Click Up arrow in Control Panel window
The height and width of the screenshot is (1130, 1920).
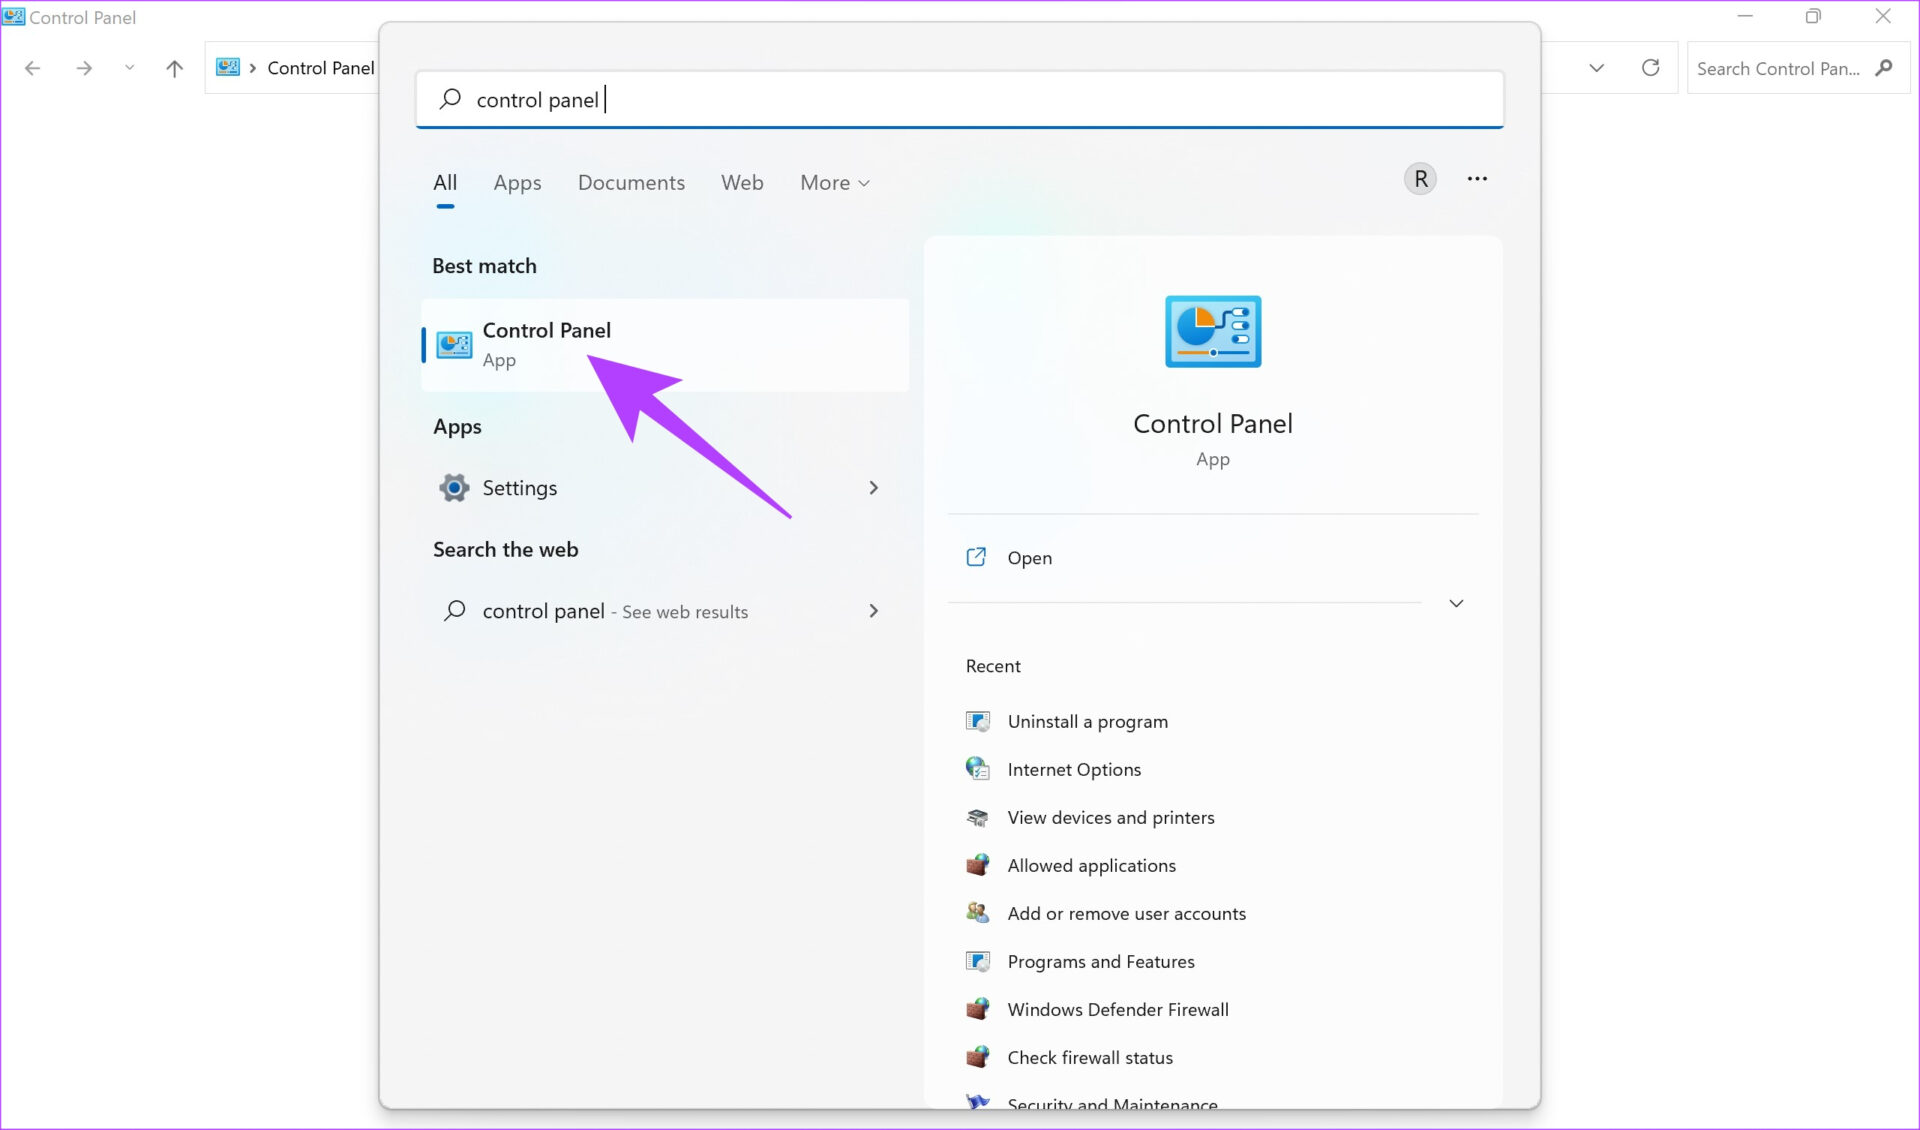tap(174, 68)
